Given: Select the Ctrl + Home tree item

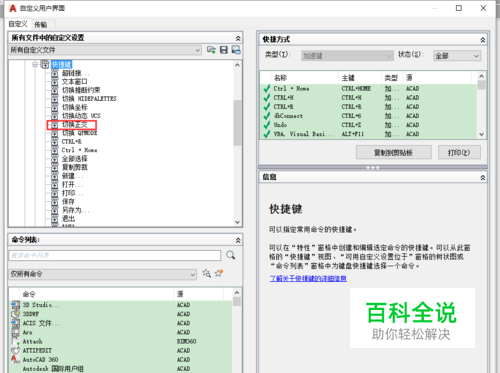Looking at the screenshot, I should pyautogui.click(x=79, y=150).
